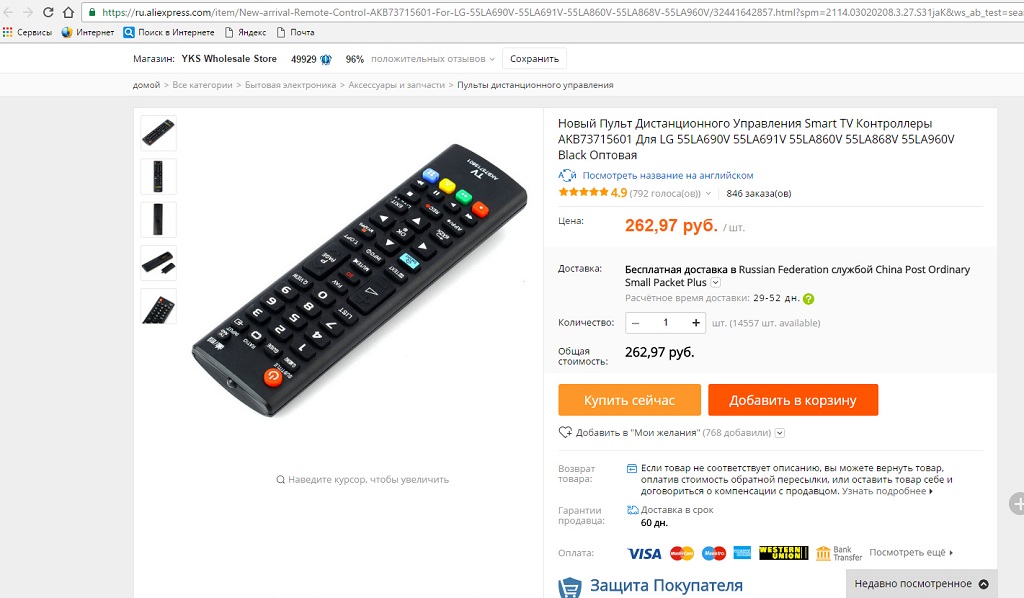Screen dimensions: 1024x598
Task: Select the second remote control thumbnail
Action: [x=158, y=176]
